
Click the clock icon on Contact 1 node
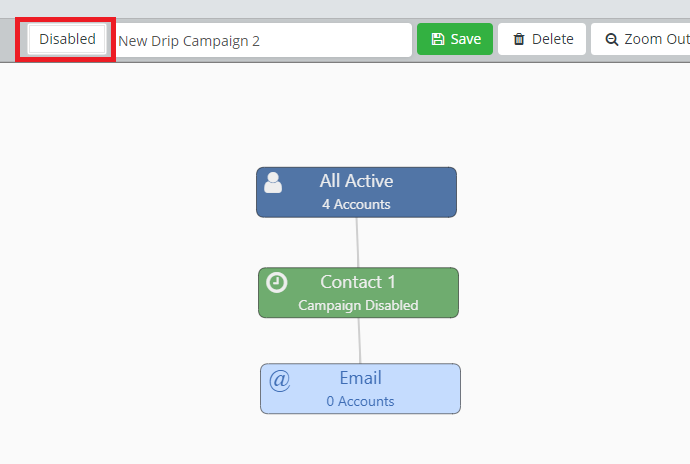pos(277,282)
